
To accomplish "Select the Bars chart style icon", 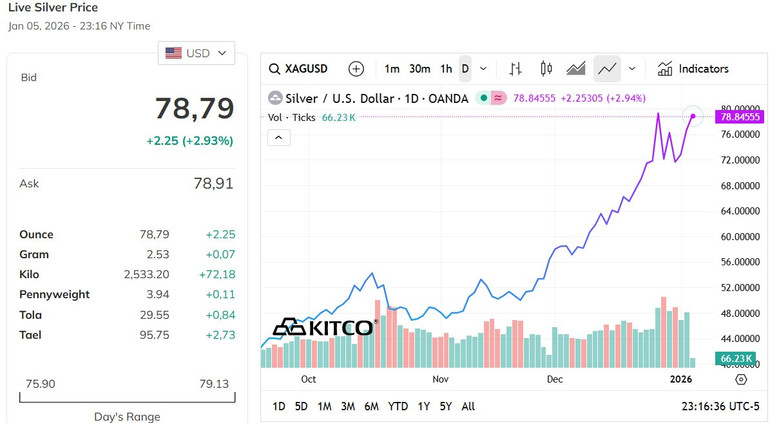I will tap(516, 69).
